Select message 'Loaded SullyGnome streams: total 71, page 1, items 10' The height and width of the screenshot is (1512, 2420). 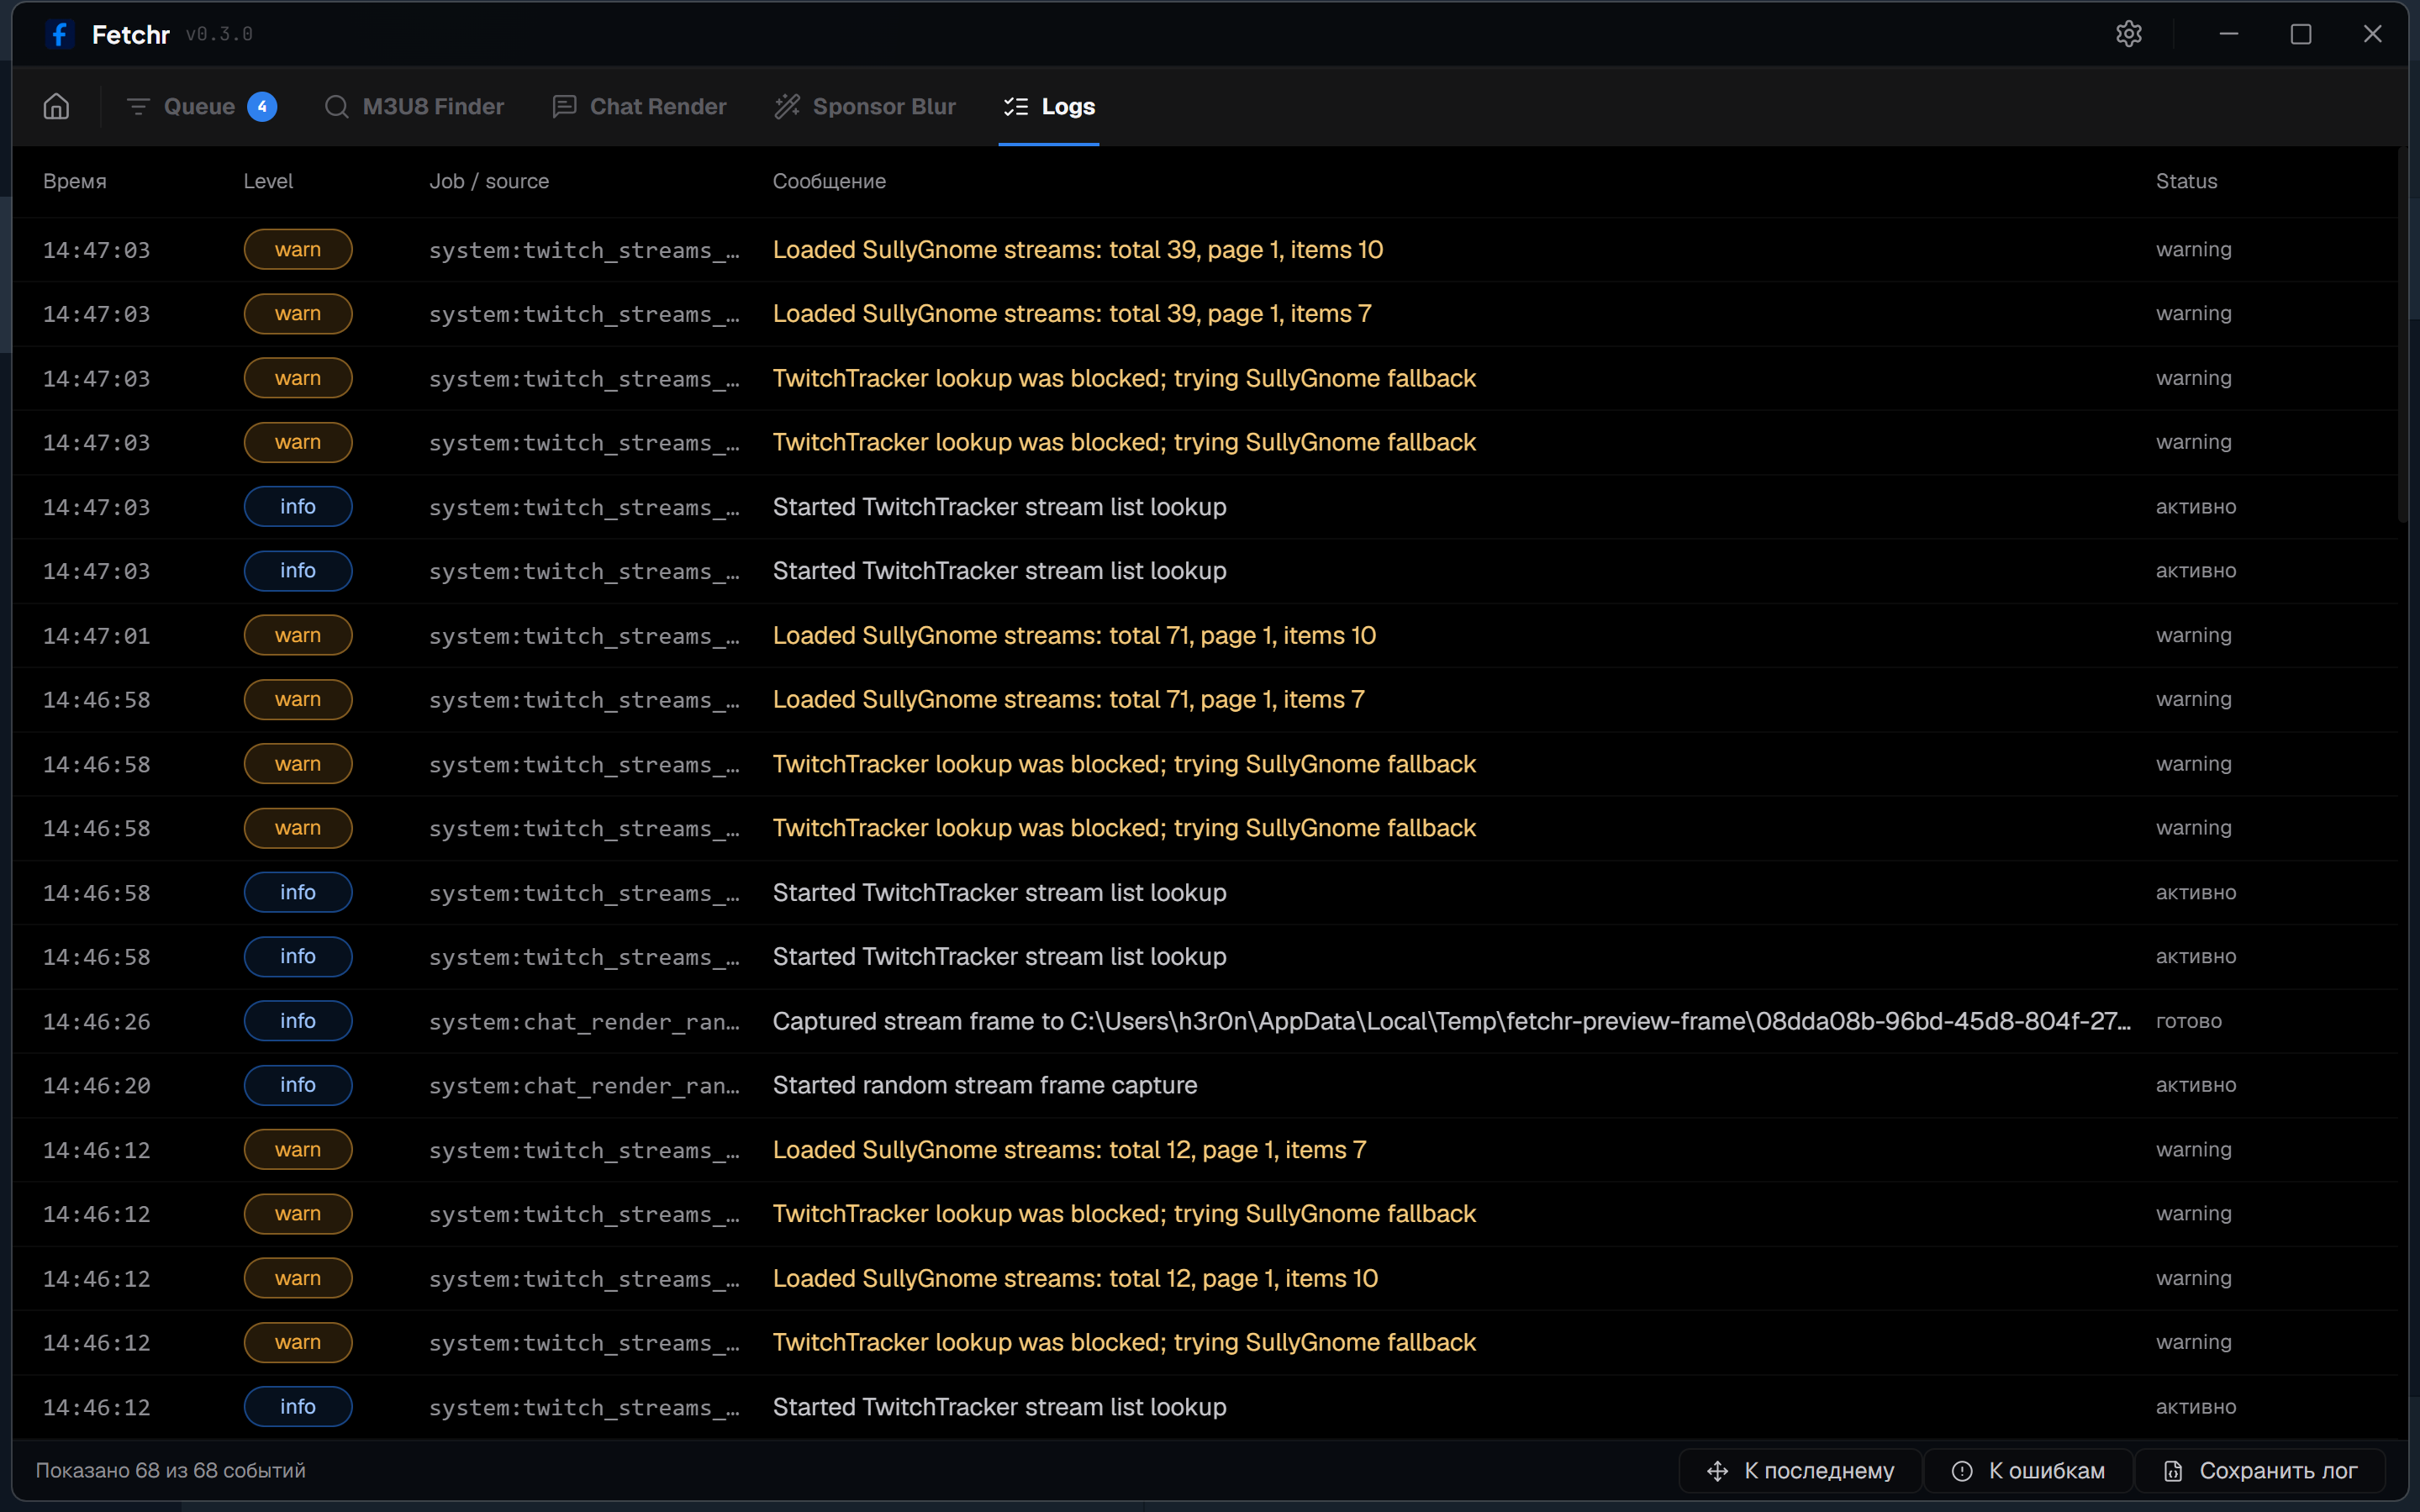coord(1074,635)
